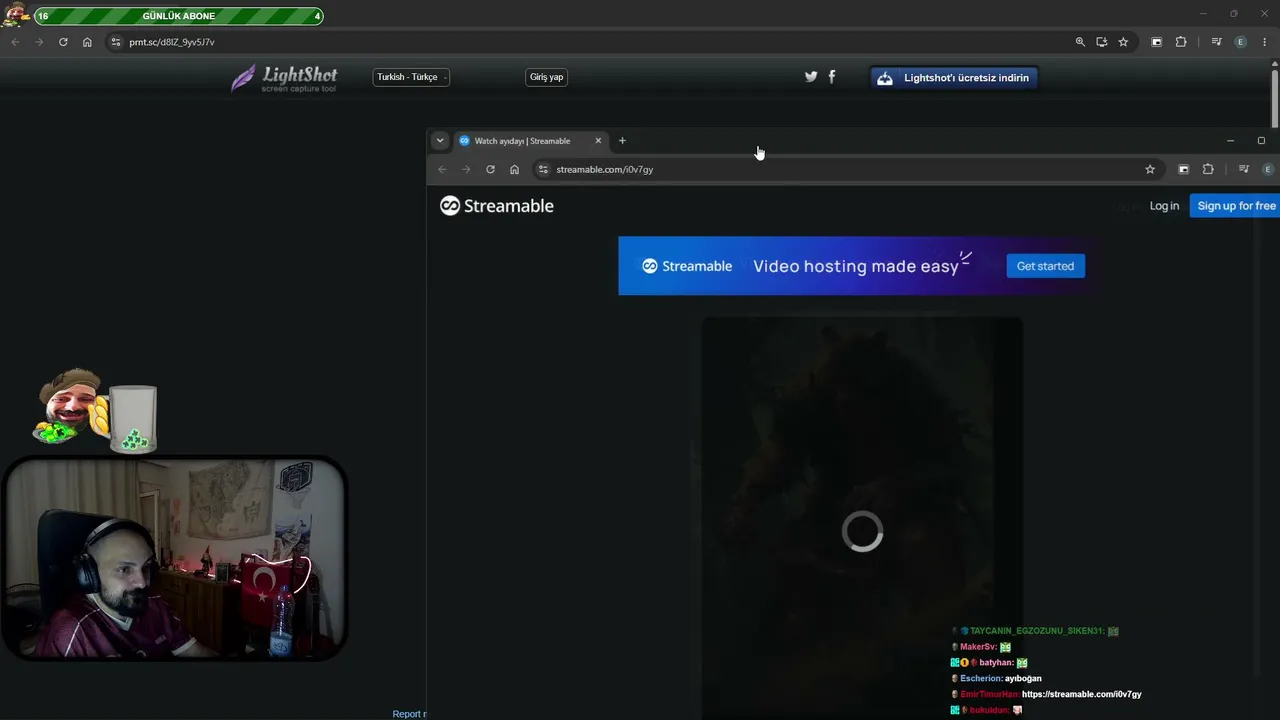Click the LightShot page vertical scrollbar
Viewport: 1280px width, 720px height.
1275,100
